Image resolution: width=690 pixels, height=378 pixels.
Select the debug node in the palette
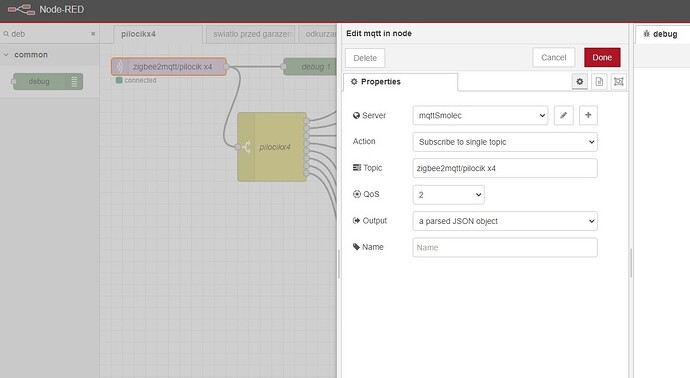[48, 81]
